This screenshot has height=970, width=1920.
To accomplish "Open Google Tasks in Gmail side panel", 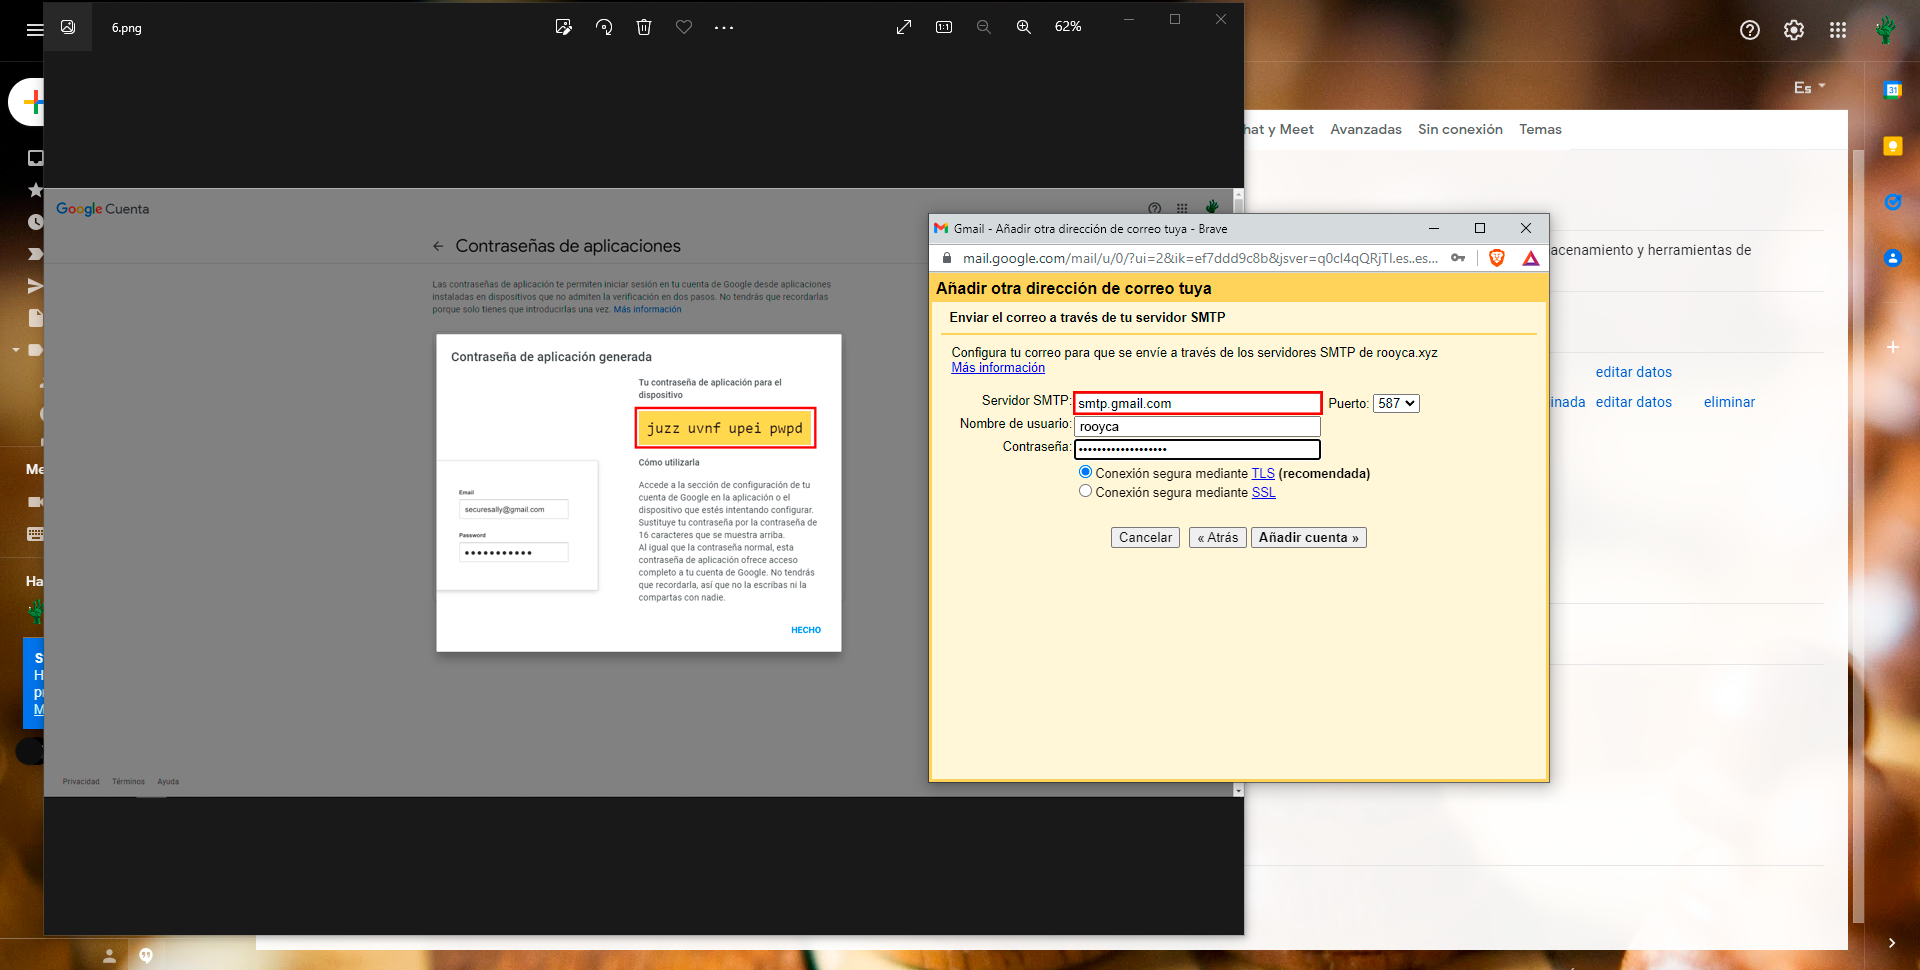I will pyautogui.click(x=1893, y=202).
